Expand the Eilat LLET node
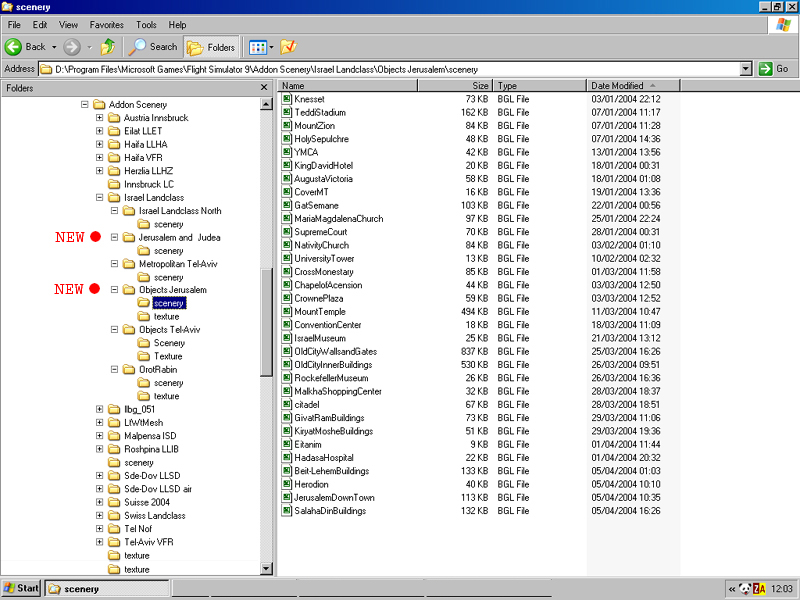Screen dimensions: 800x600 (x=99, y=131)
